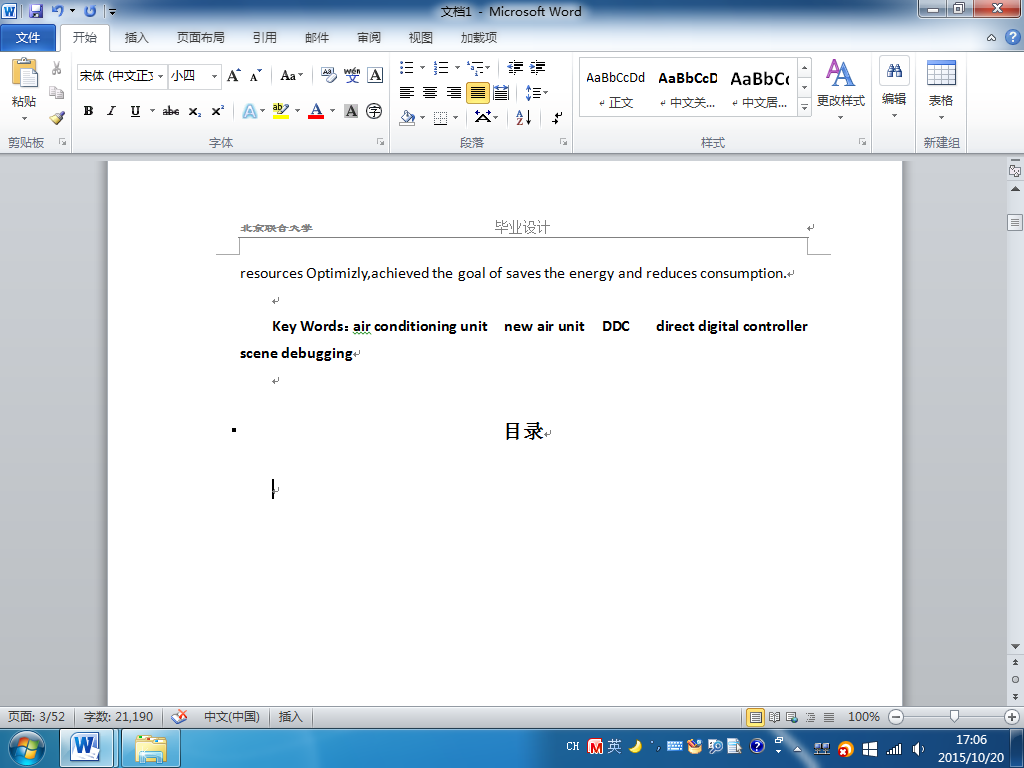The image size is (1024, 768).
Task: Expand the styles gallery more arrow
Action: coord(805,106)
